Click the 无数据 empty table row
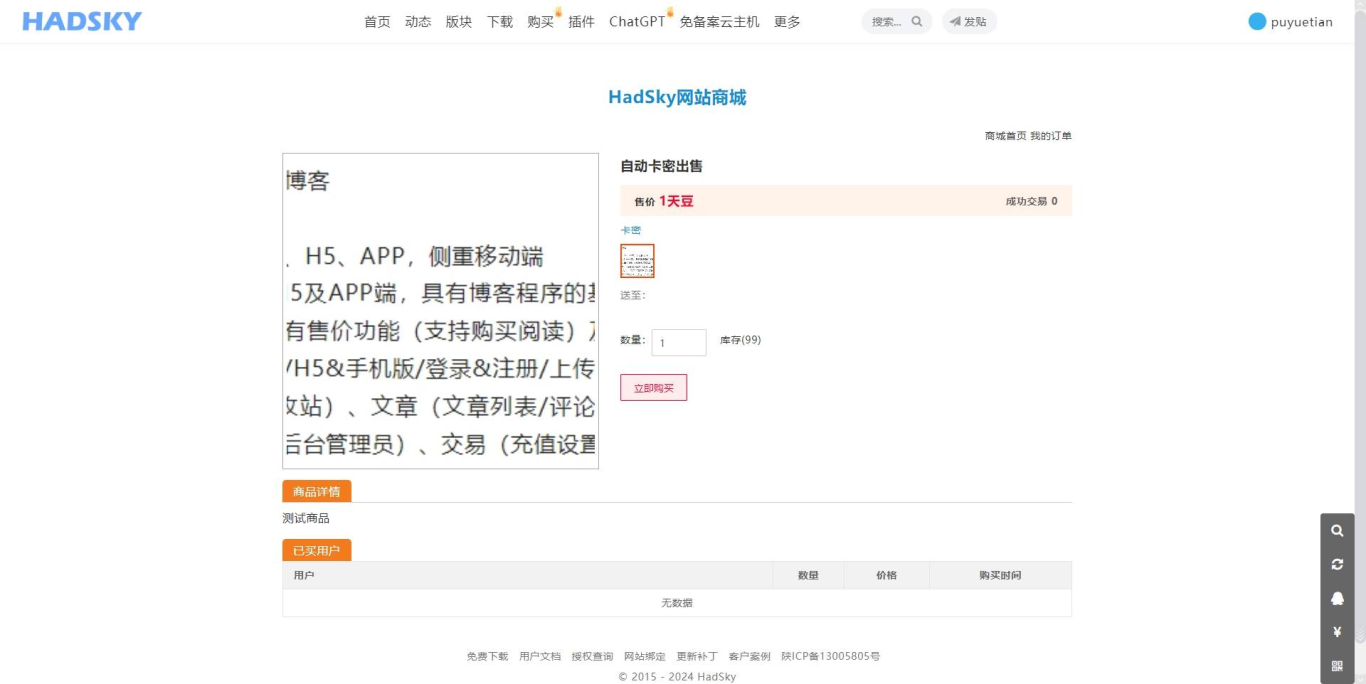Screen dimensions: 1366x684 677,603
